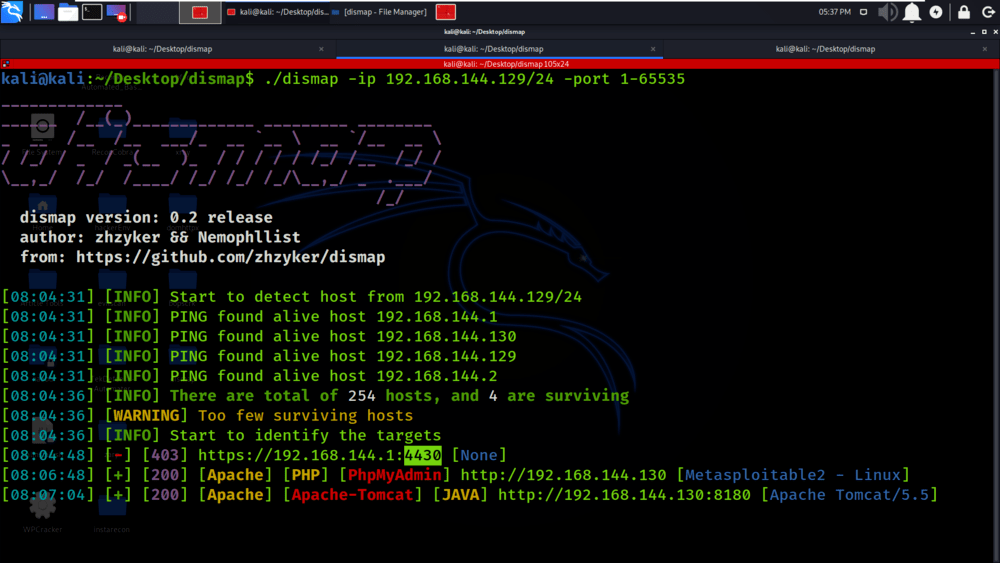The width and height of the screenshot is (1000, 563).
Task: Click the blue show-desktop panel launcher
Action: coord(43,12)
